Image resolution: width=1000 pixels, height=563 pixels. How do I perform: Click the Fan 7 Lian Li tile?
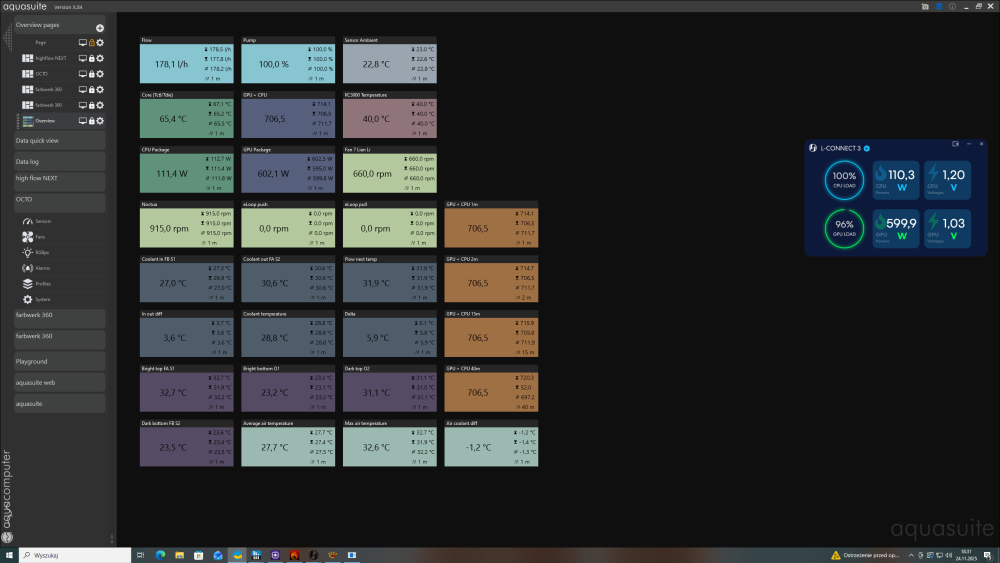tap(390, 170)
